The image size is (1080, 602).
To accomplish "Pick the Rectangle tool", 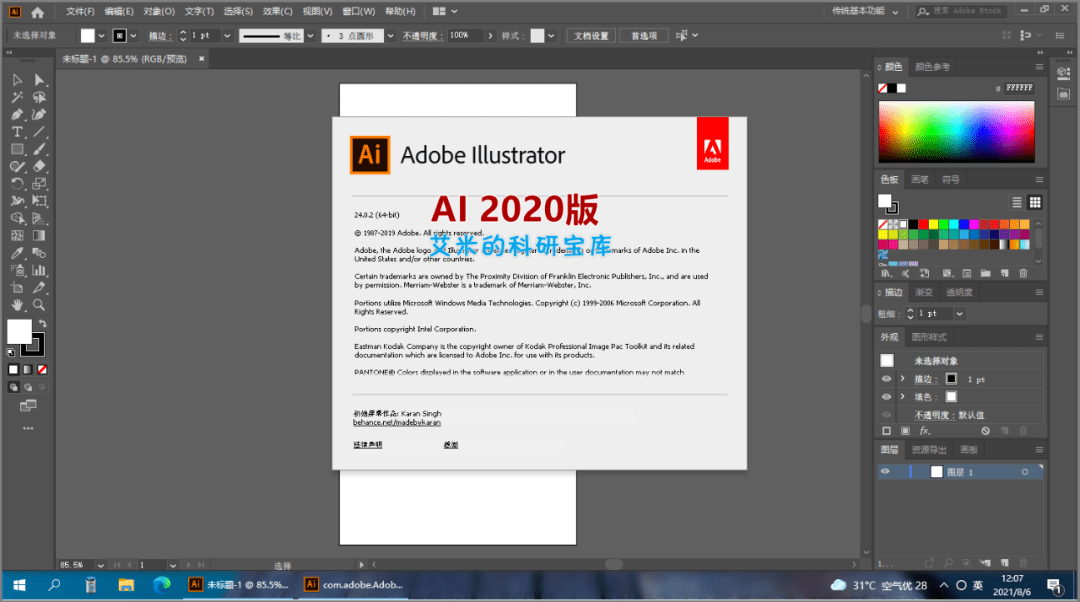I will click(17, 149).
